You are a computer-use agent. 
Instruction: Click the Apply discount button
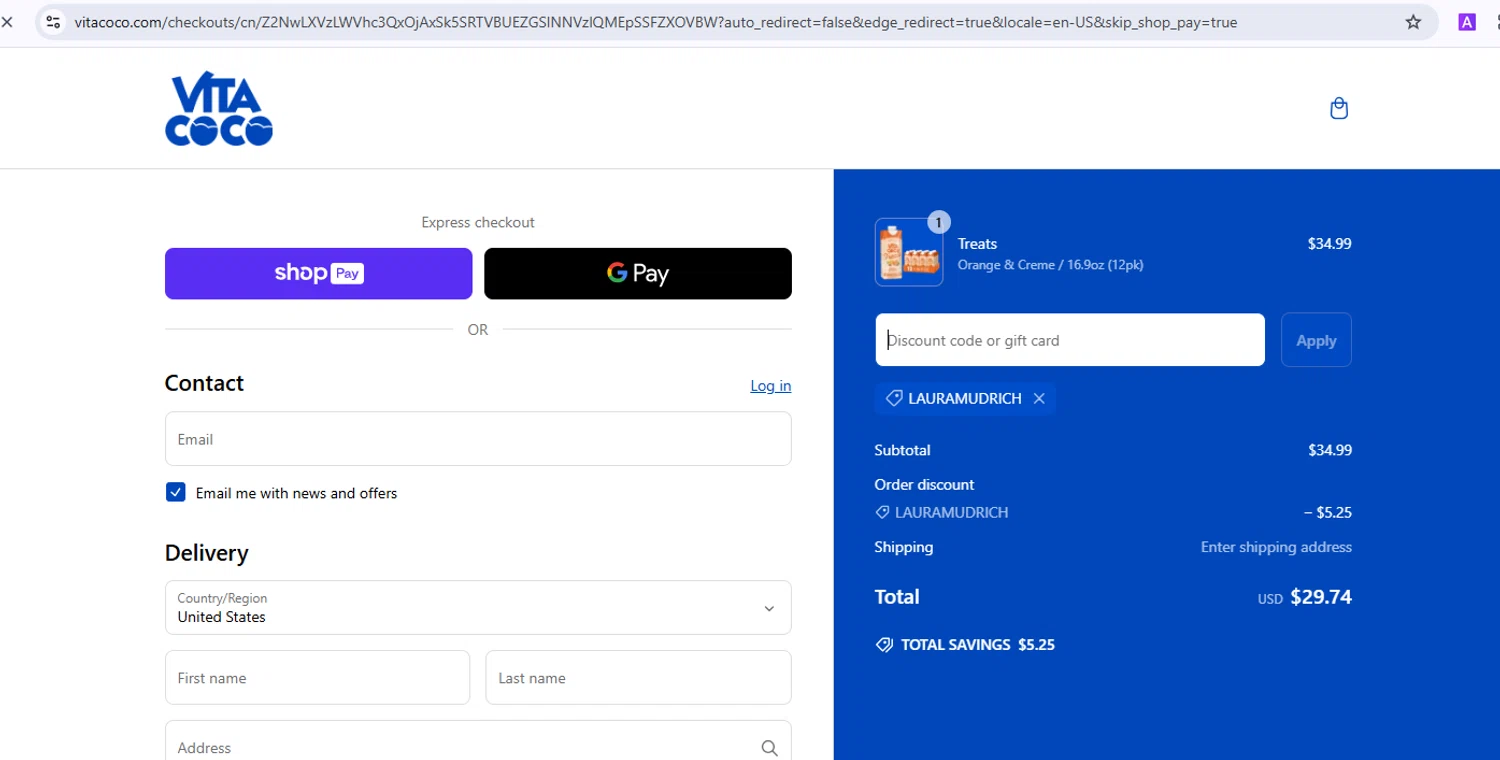[x=1316, y=340]
